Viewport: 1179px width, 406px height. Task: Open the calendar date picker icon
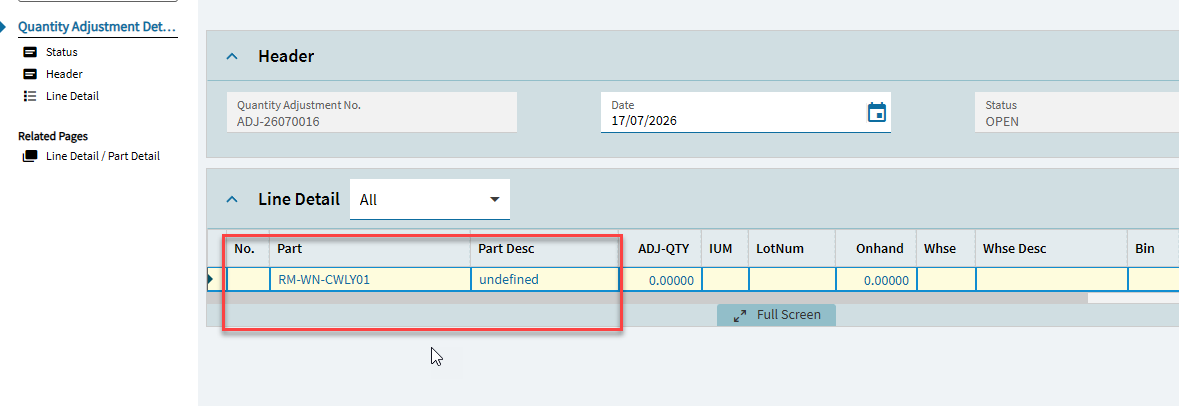[x=877, y=113]
